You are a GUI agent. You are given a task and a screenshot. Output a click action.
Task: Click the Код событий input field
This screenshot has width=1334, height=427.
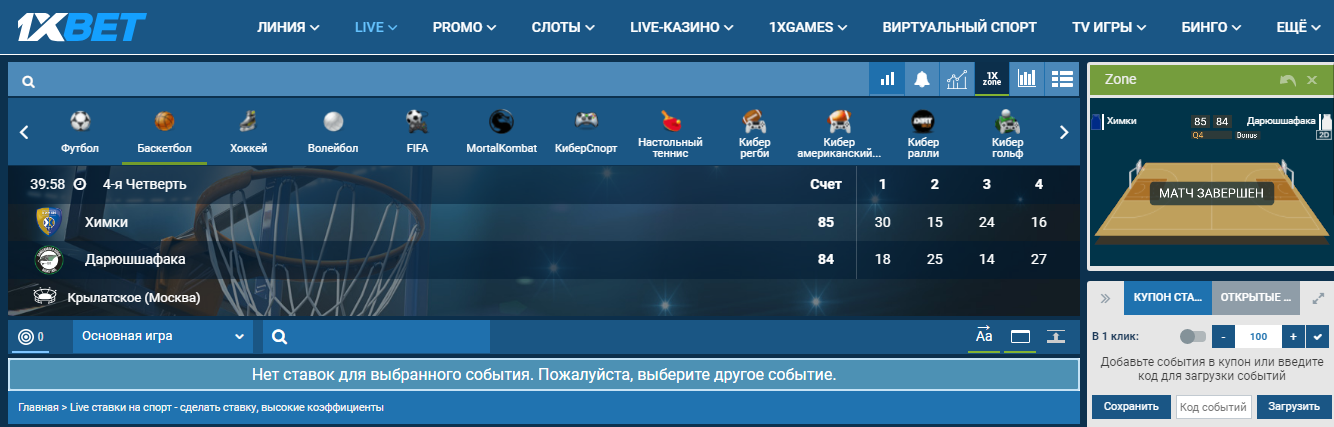click(1213, 406)
